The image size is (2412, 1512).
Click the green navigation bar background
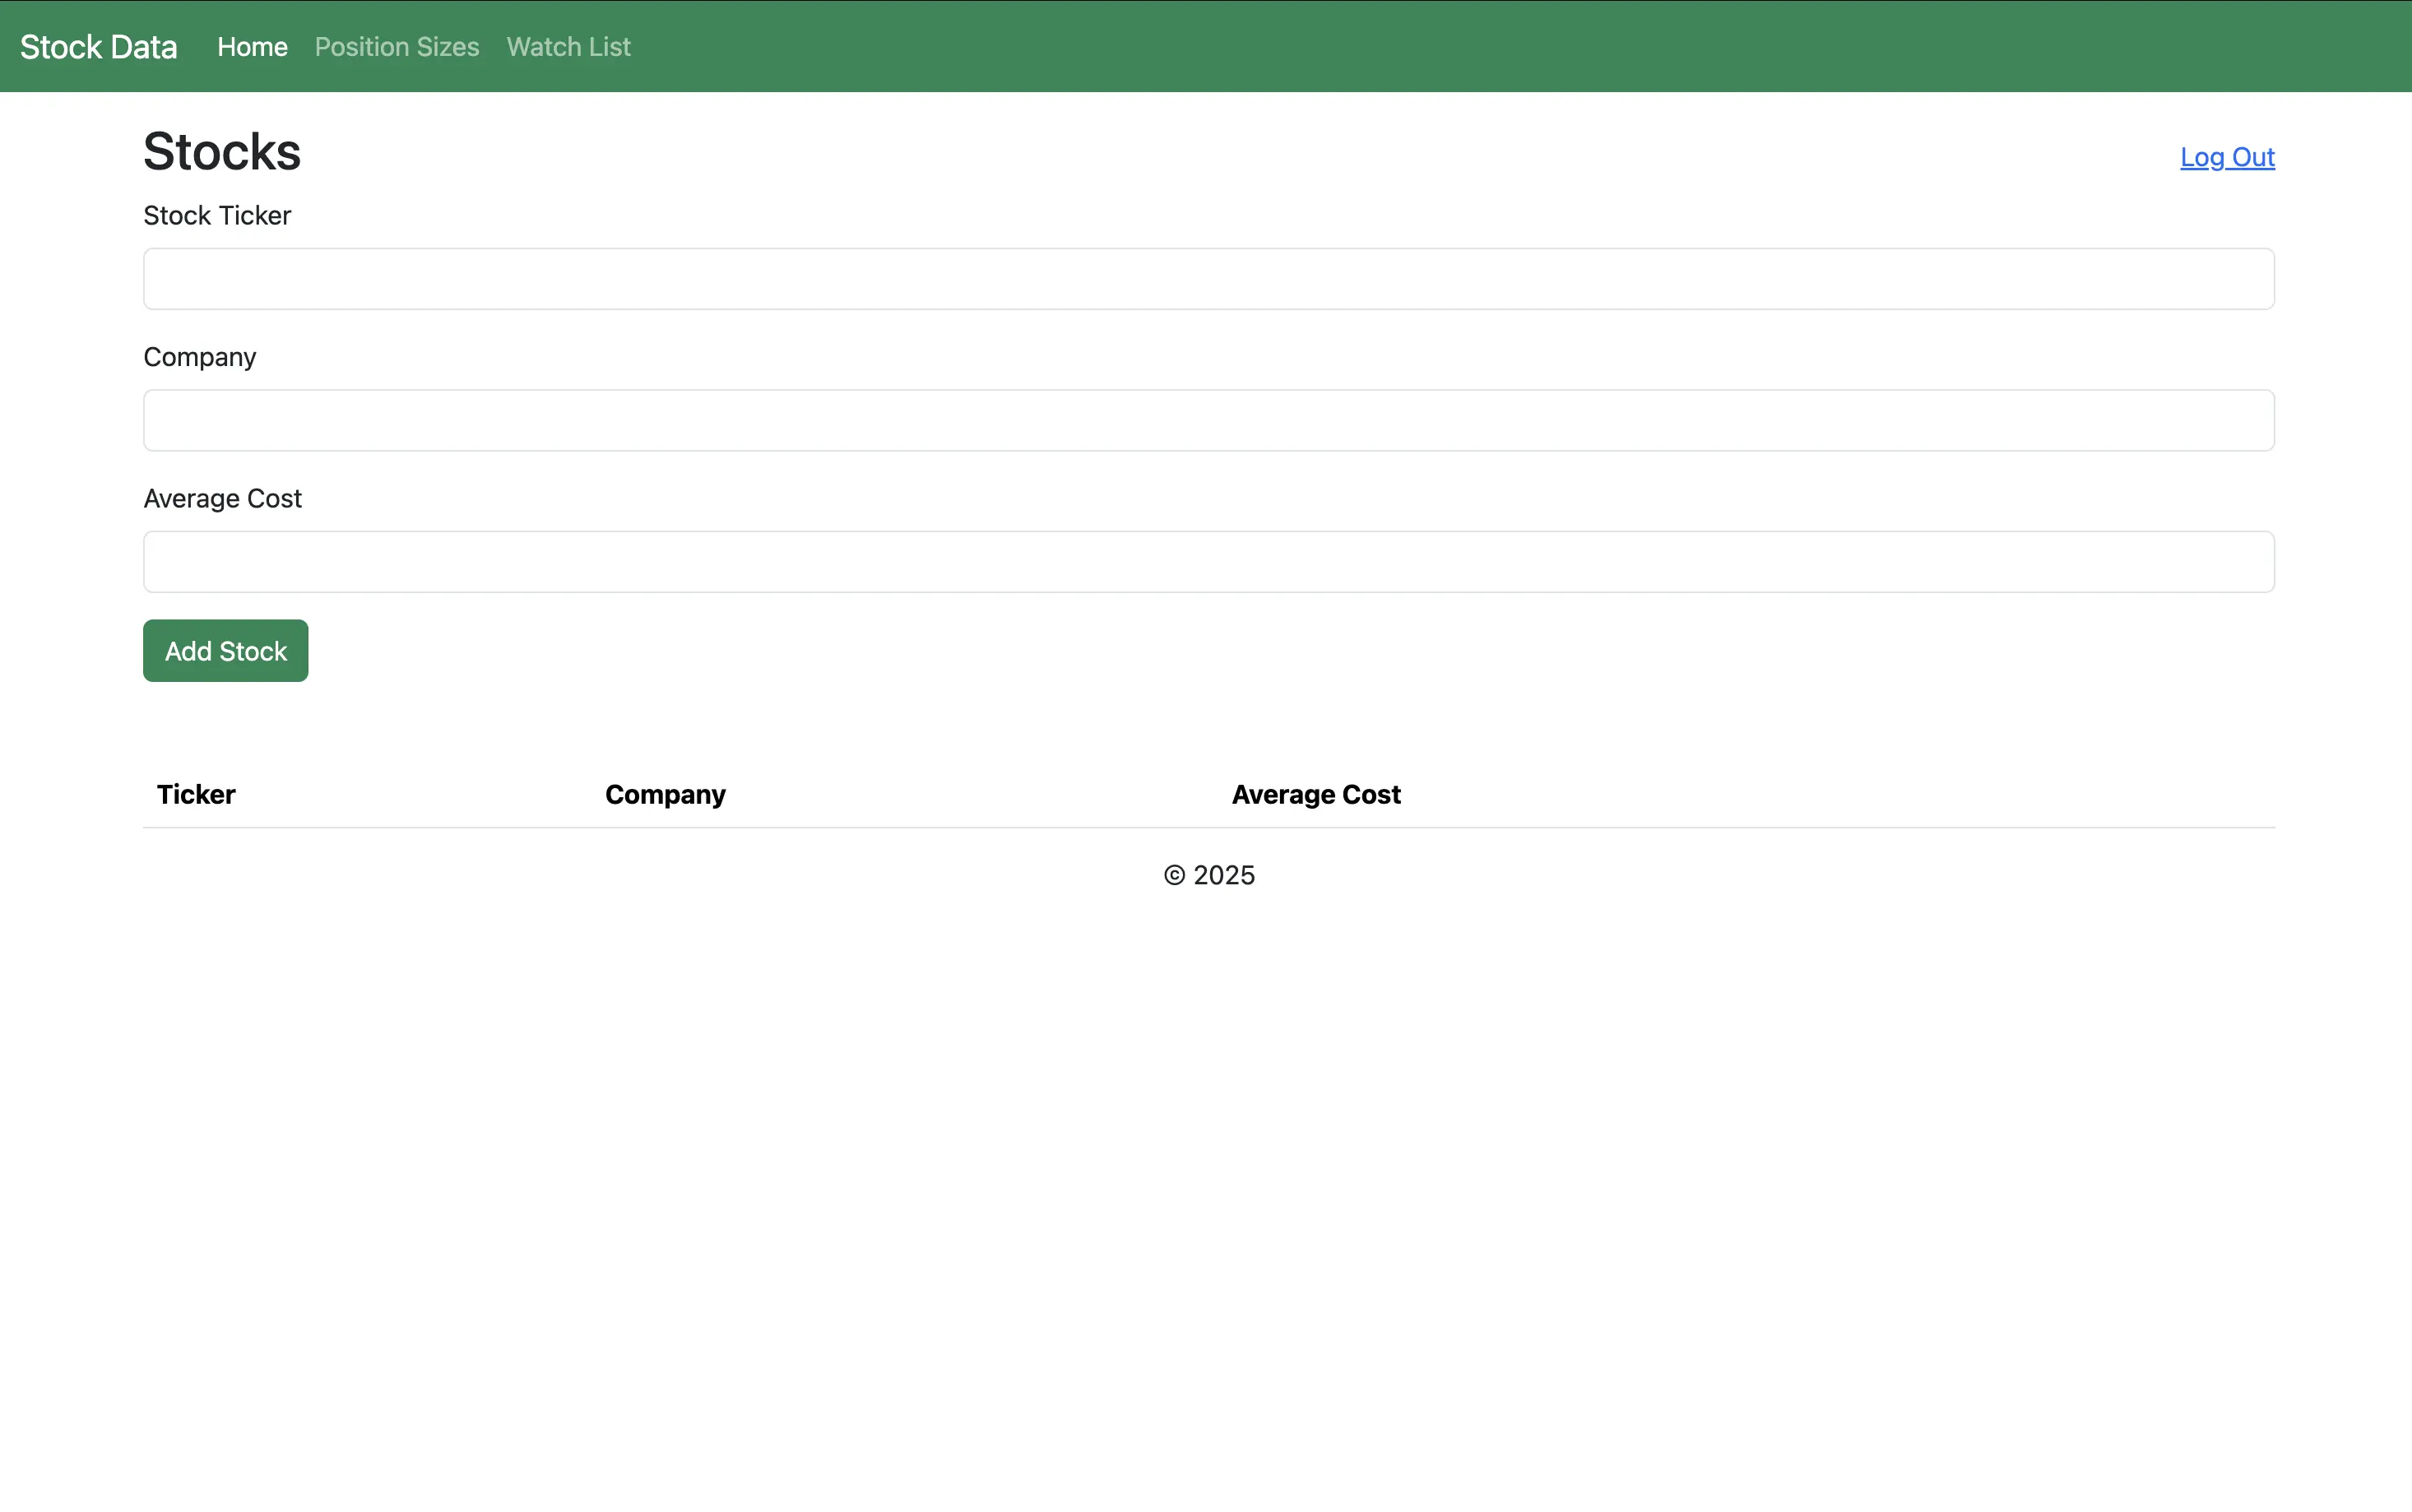(x=1500, y=47)
